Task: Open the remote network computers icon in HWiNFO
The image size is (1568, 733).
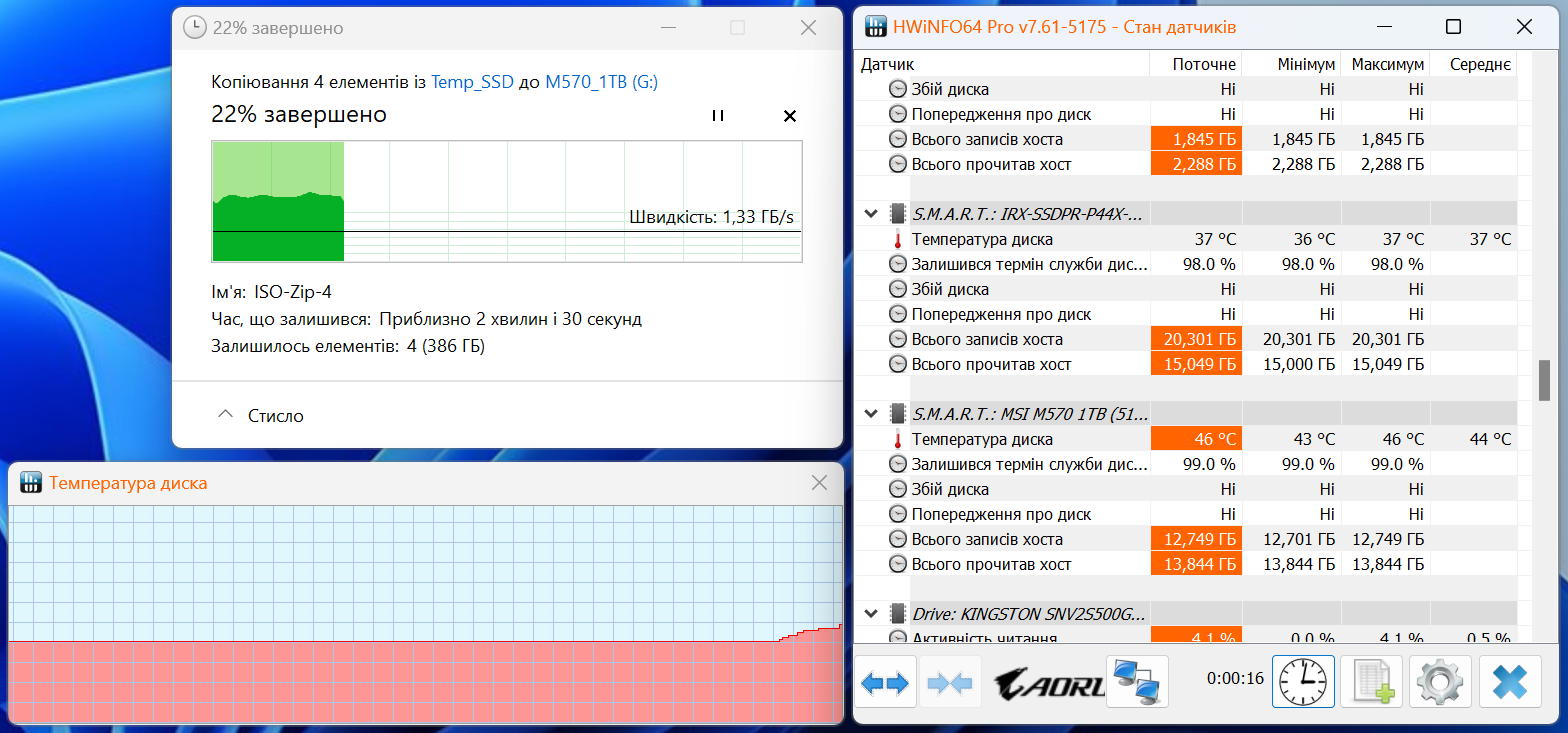Action: [1137, 682]
